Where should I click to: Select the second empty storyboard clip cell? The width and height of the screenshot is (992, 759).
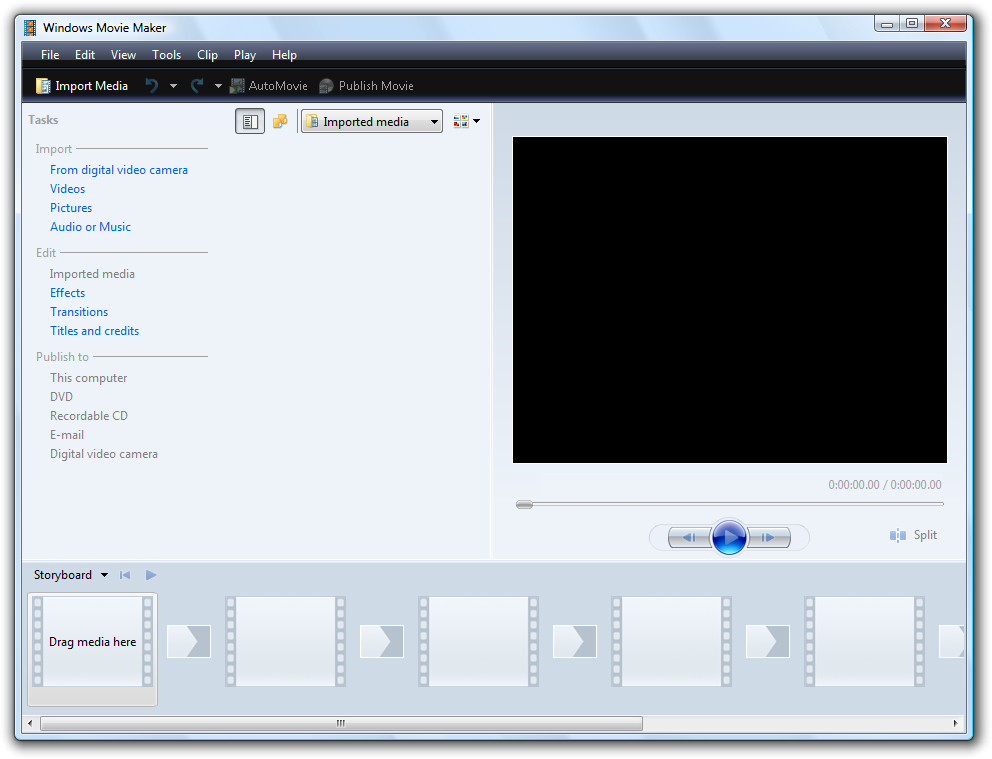[x=478, y=641]
